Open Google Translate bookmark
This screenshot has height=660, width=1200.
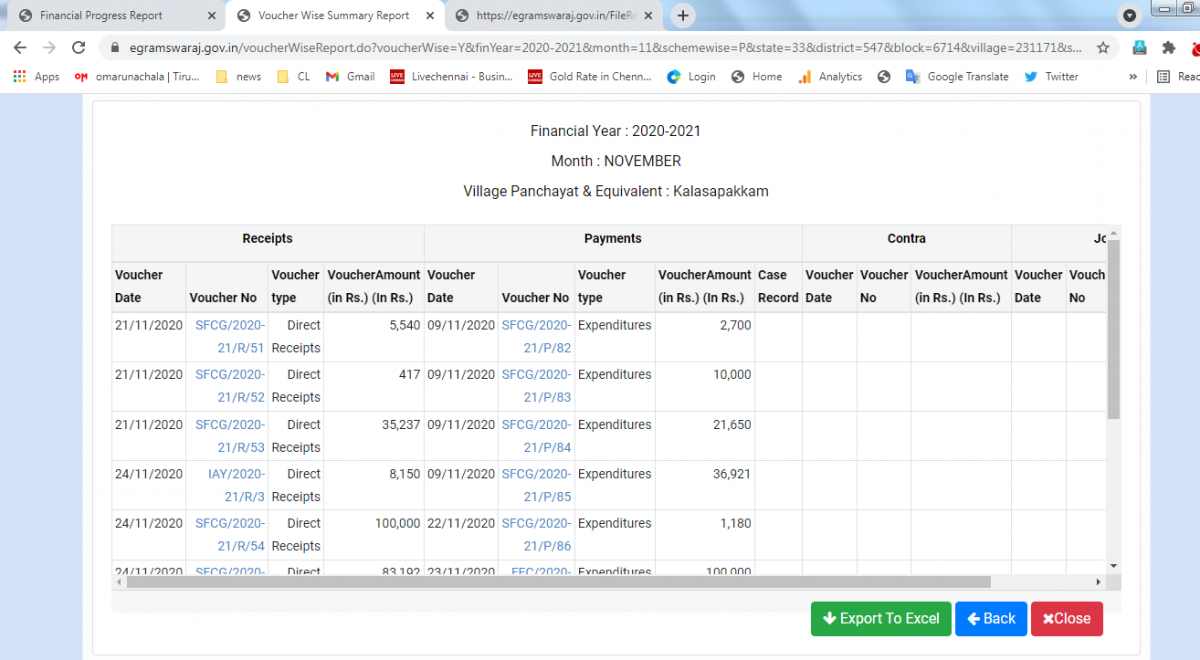[x=957, y=76]
